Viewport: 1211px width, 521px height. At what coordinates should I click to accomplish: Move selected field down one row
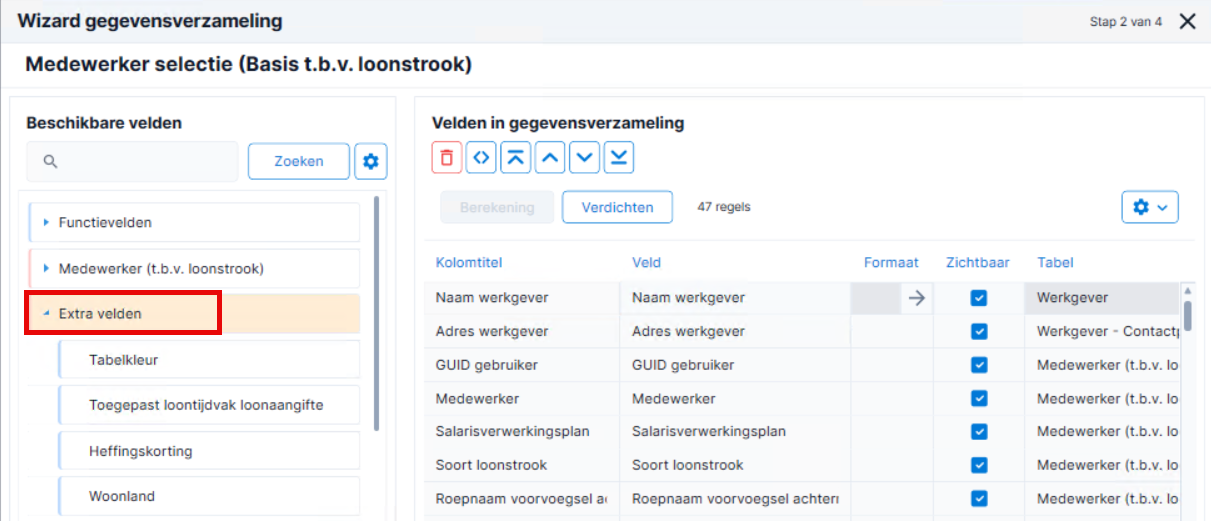point(585,158)
